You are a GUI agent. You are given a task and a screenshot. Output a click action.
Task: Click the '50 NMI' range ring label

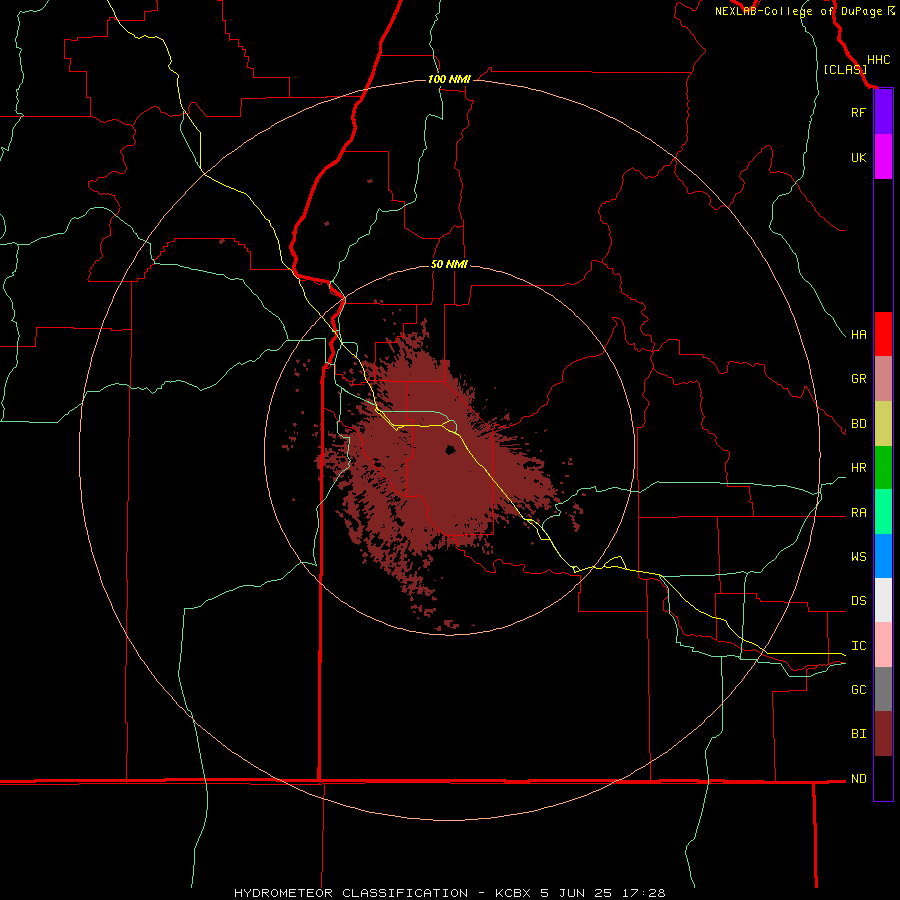pos(449,264)
